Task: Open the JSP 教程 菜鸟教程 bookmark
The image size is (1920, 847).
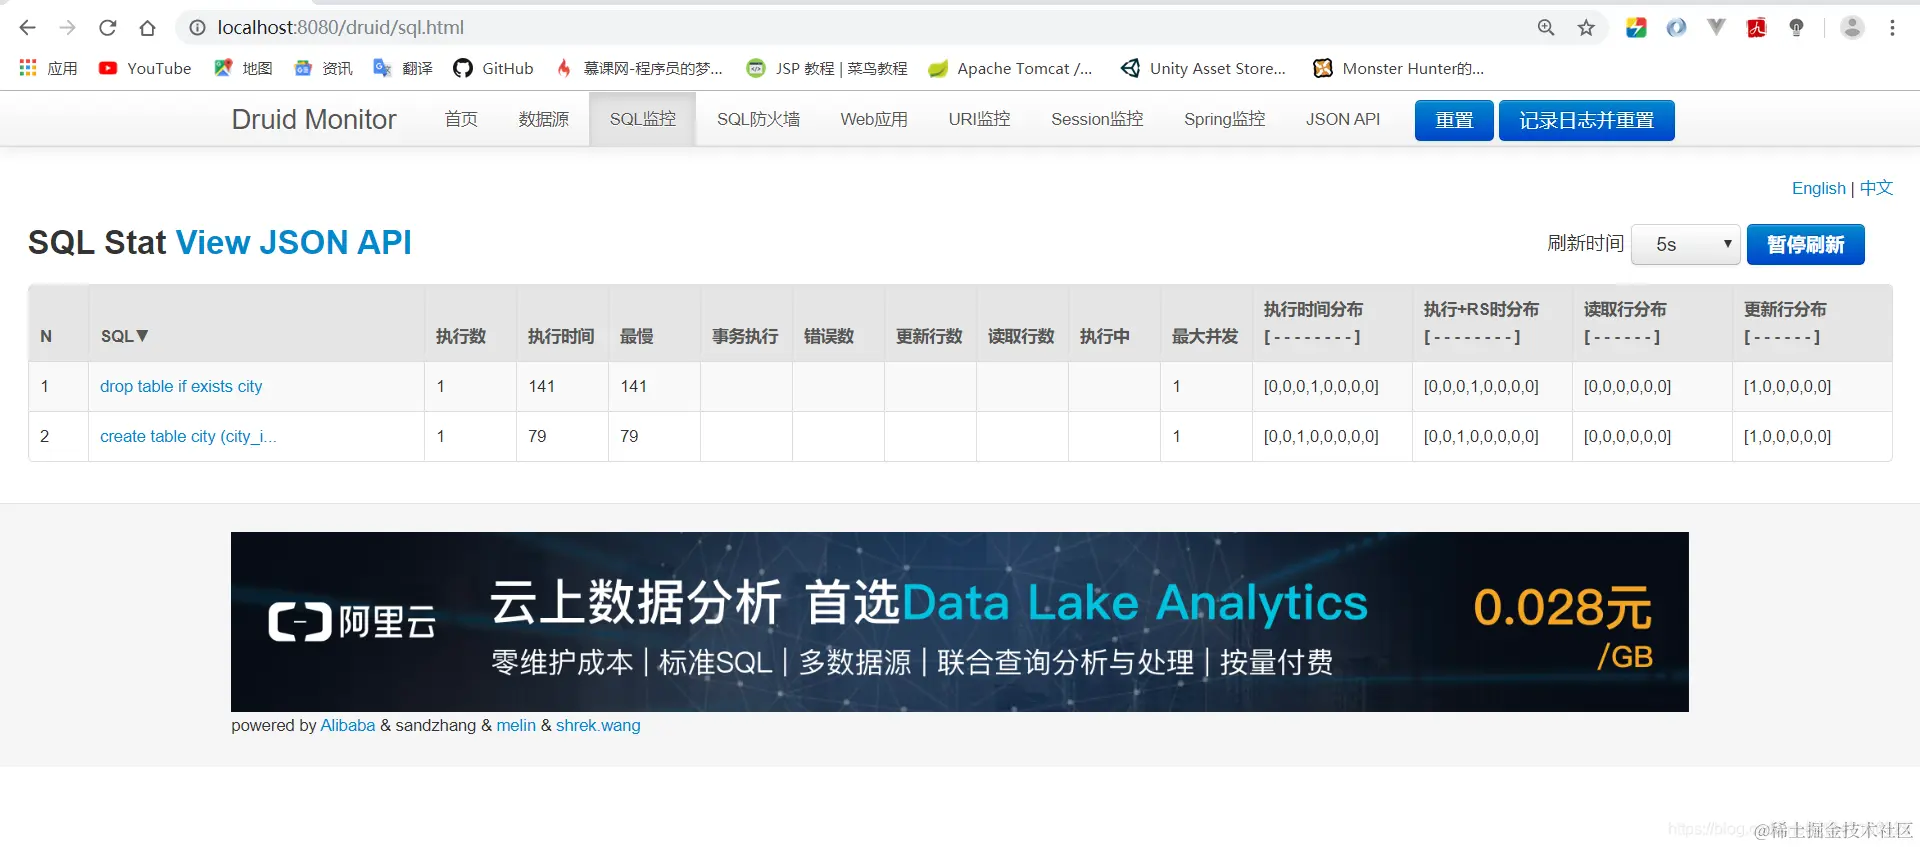Action: click(827, 68)
